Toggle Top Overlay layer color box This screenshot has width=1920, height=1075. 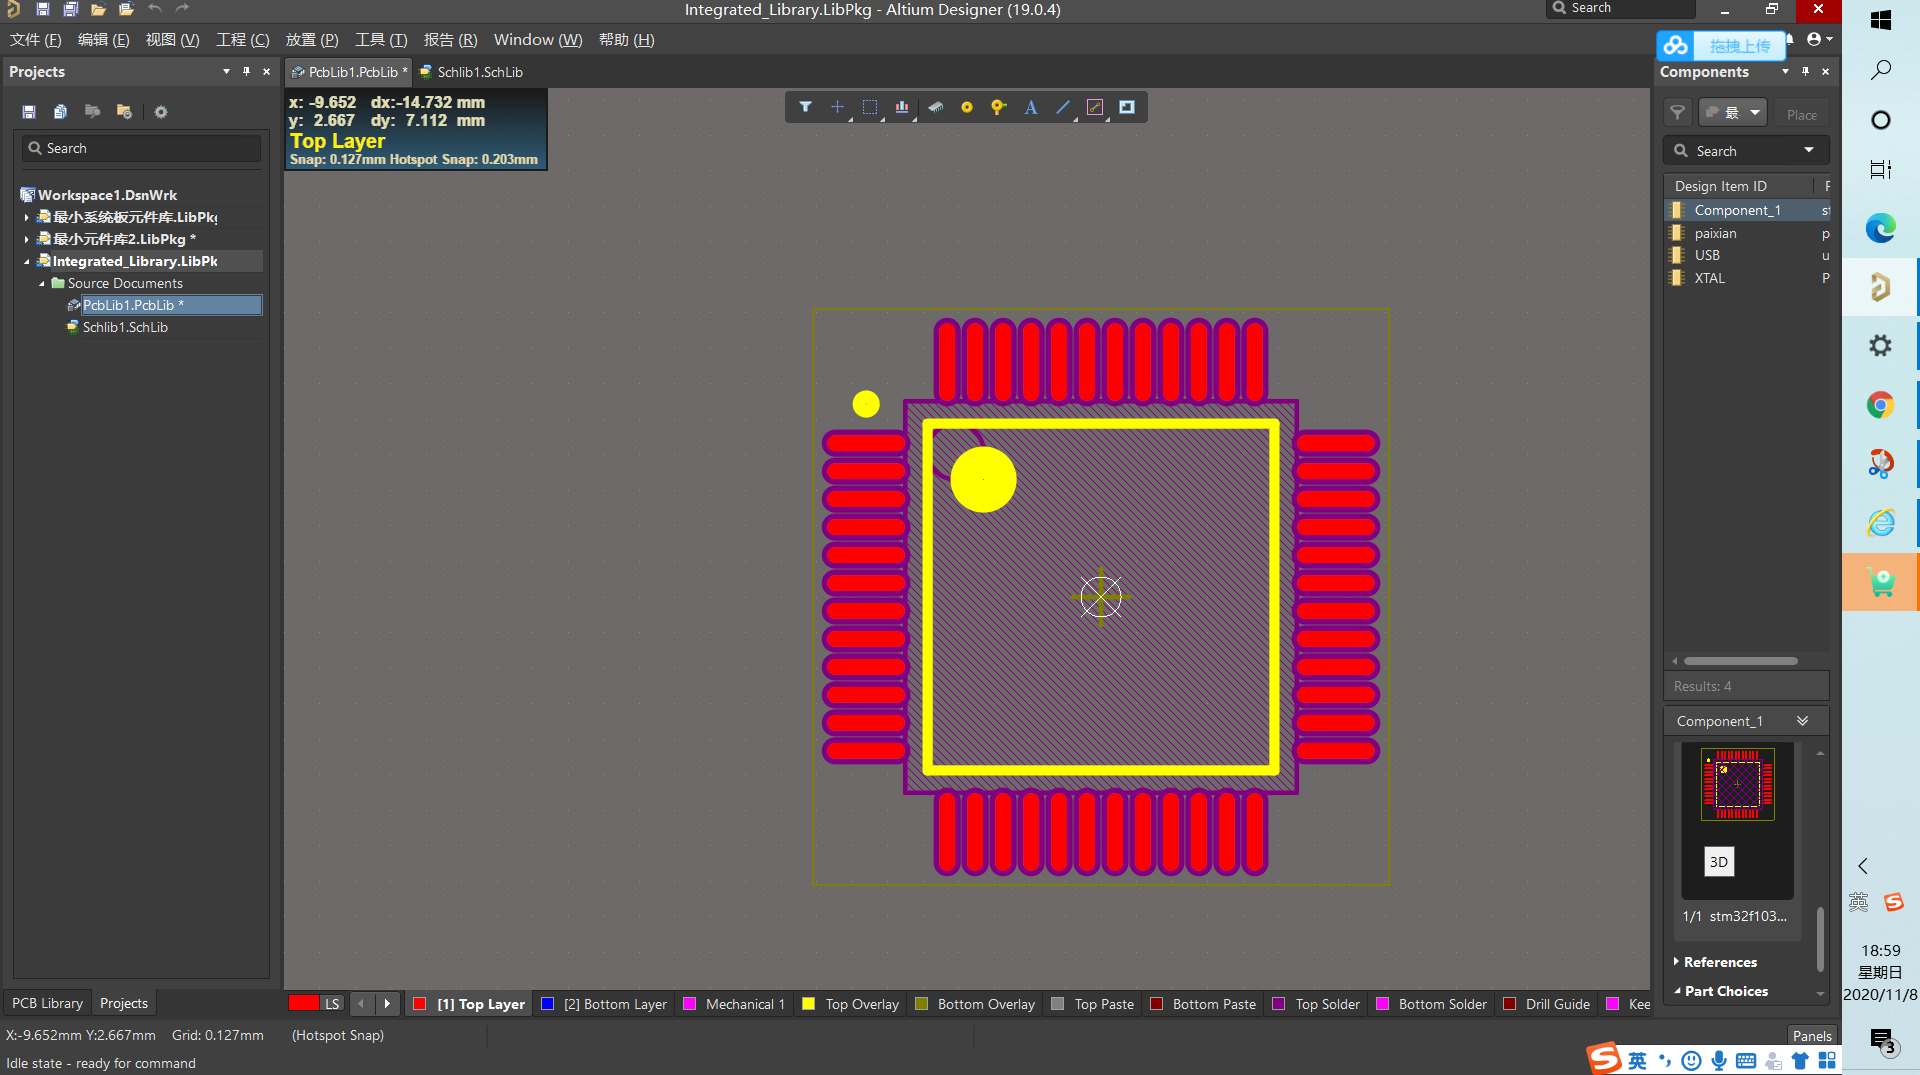809,1004
